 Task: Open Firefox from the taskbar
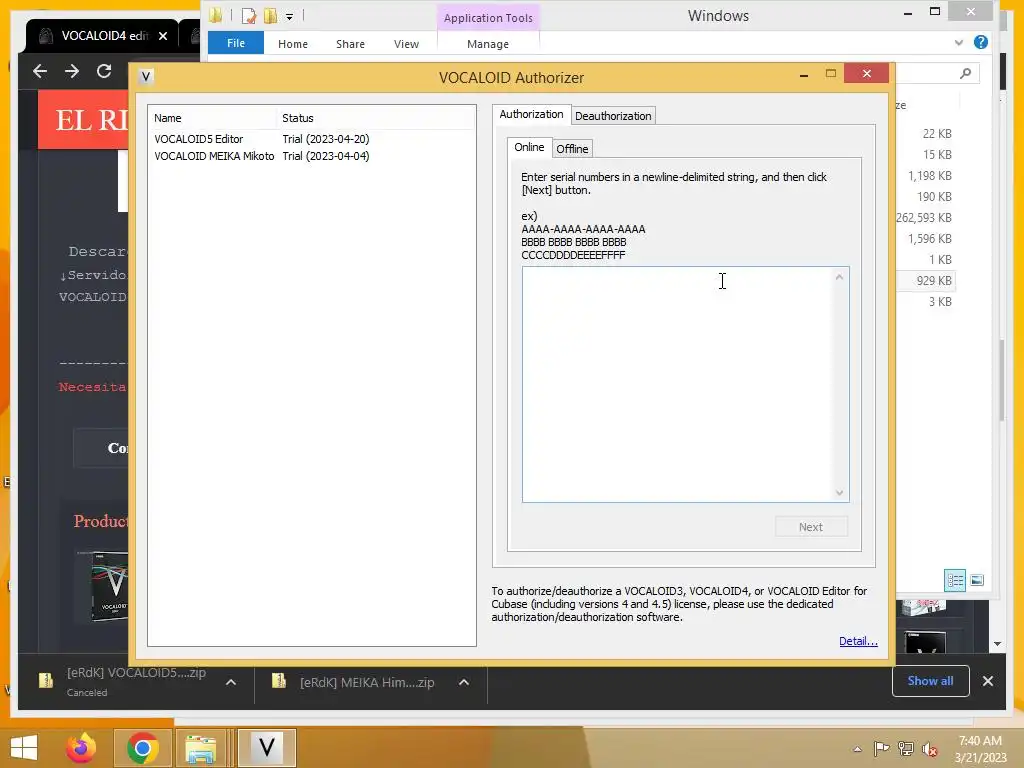[x=81, y=748]
